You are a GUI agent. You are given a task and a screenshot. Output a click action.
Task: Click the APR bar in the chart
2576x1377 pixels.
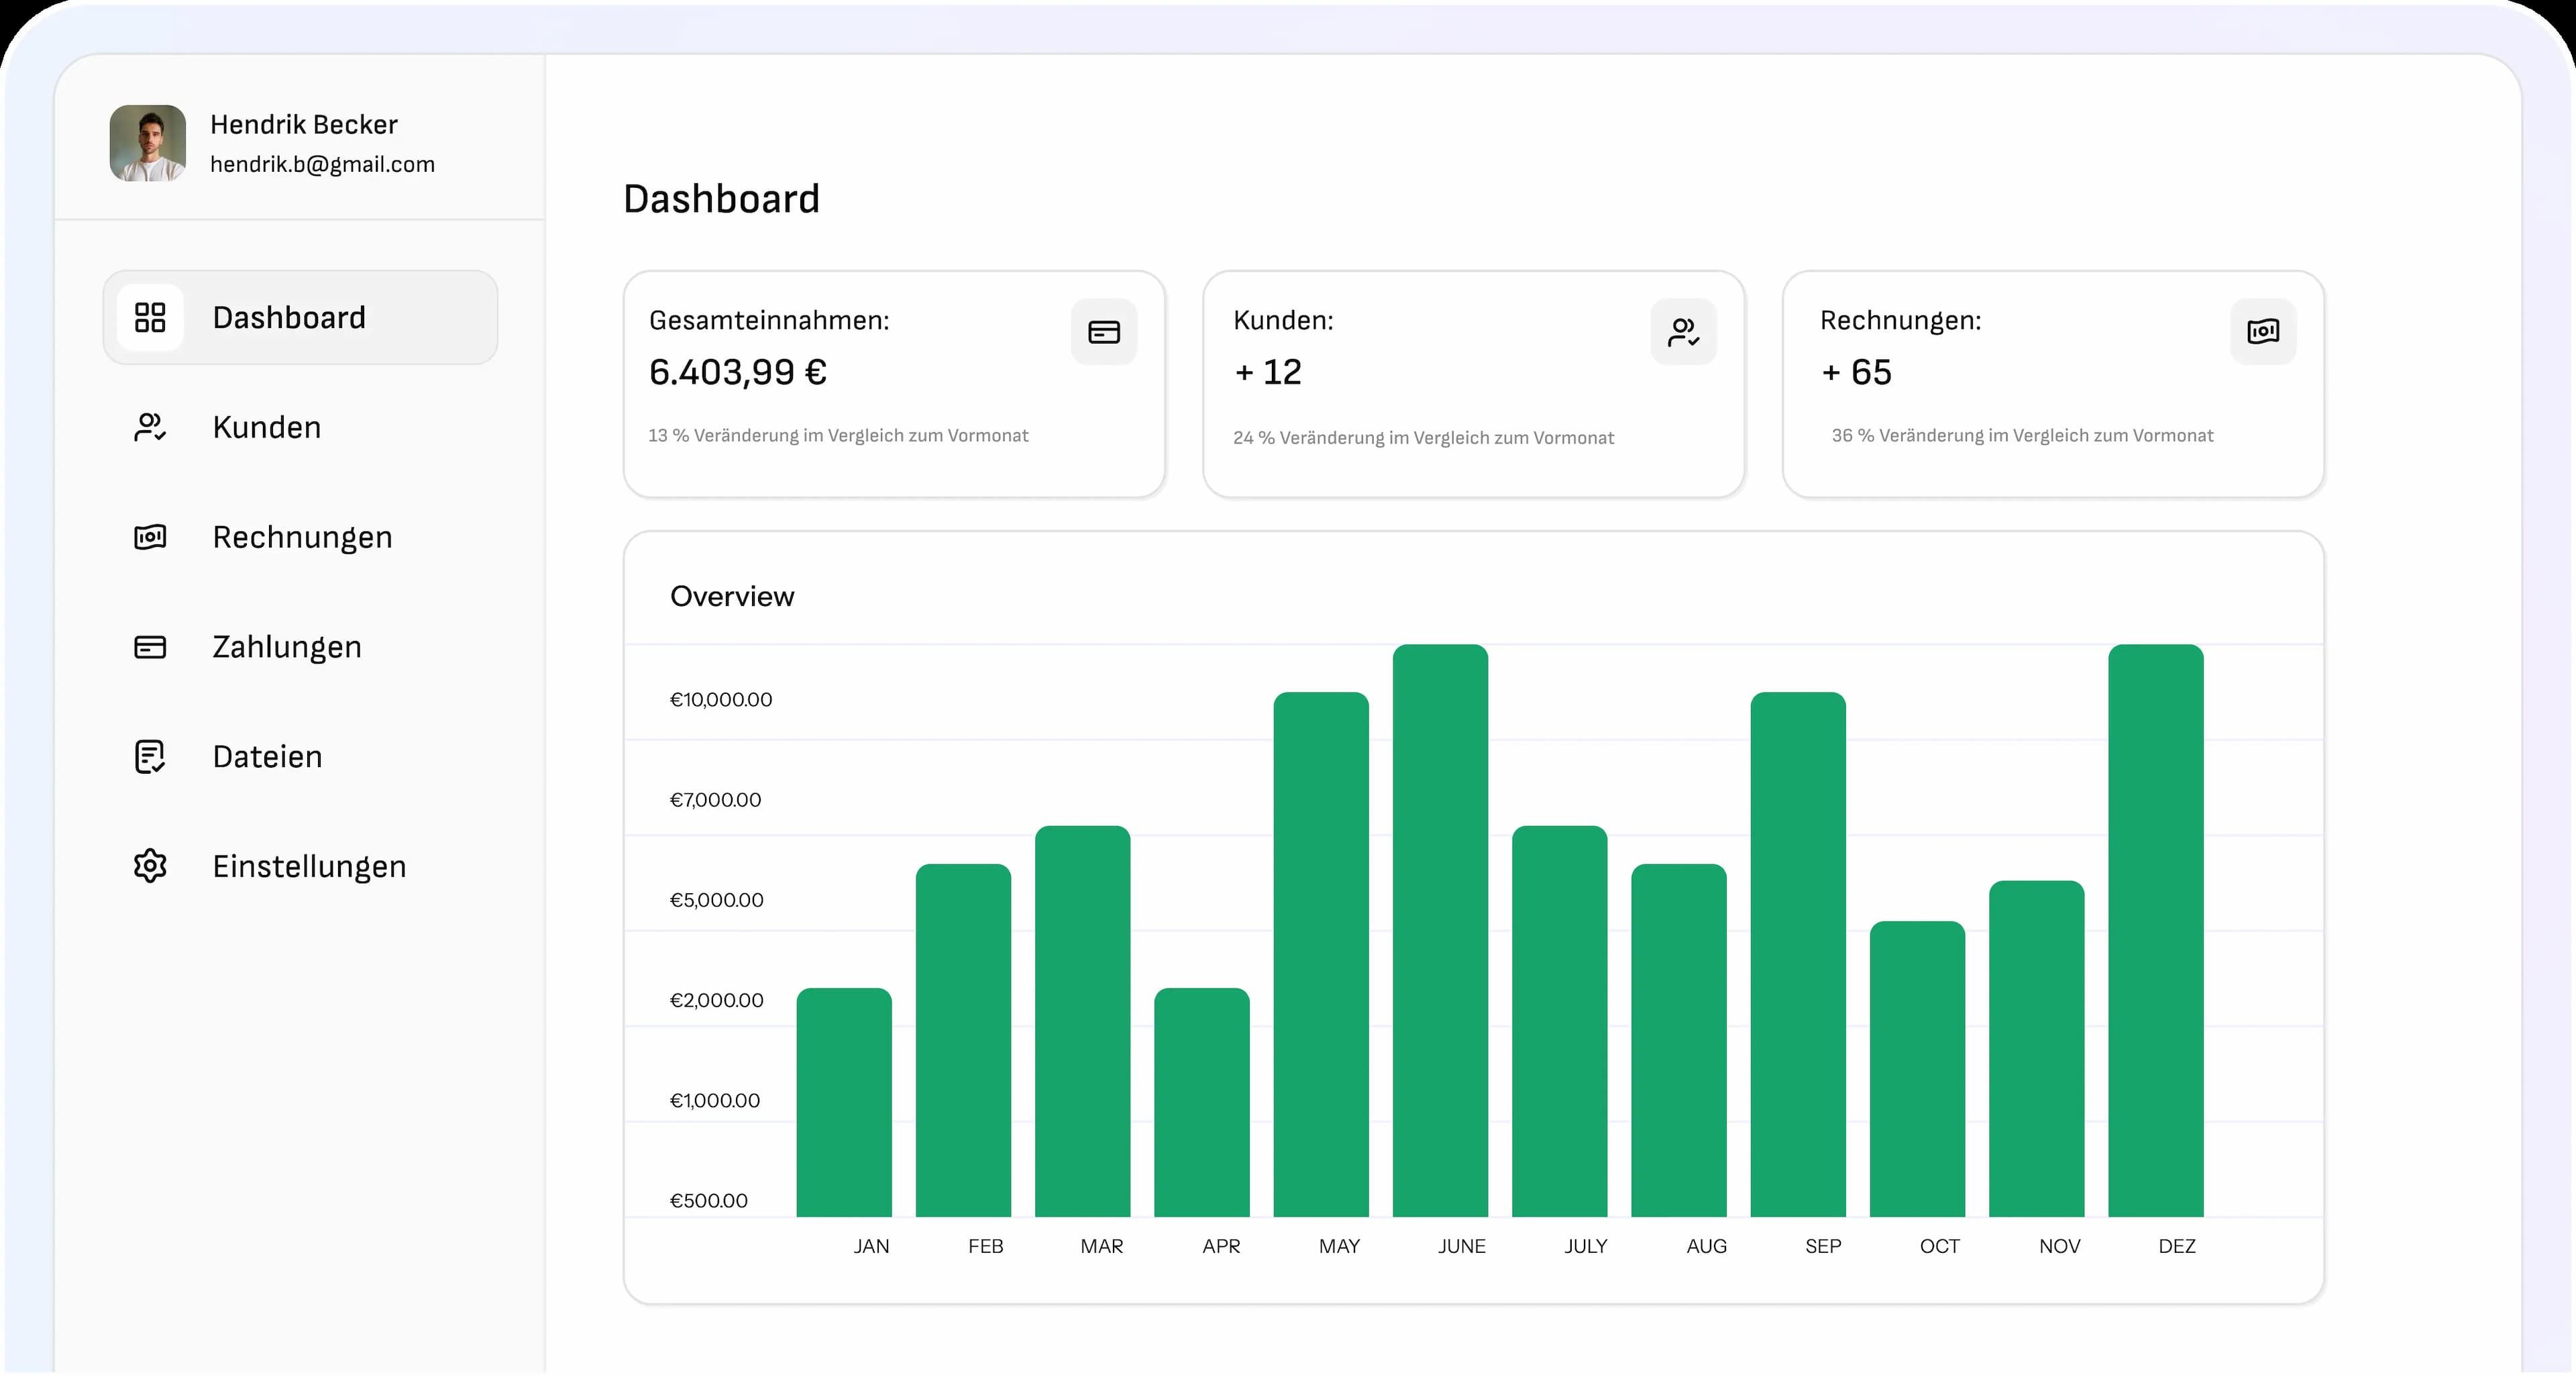pos(1201,1102)
